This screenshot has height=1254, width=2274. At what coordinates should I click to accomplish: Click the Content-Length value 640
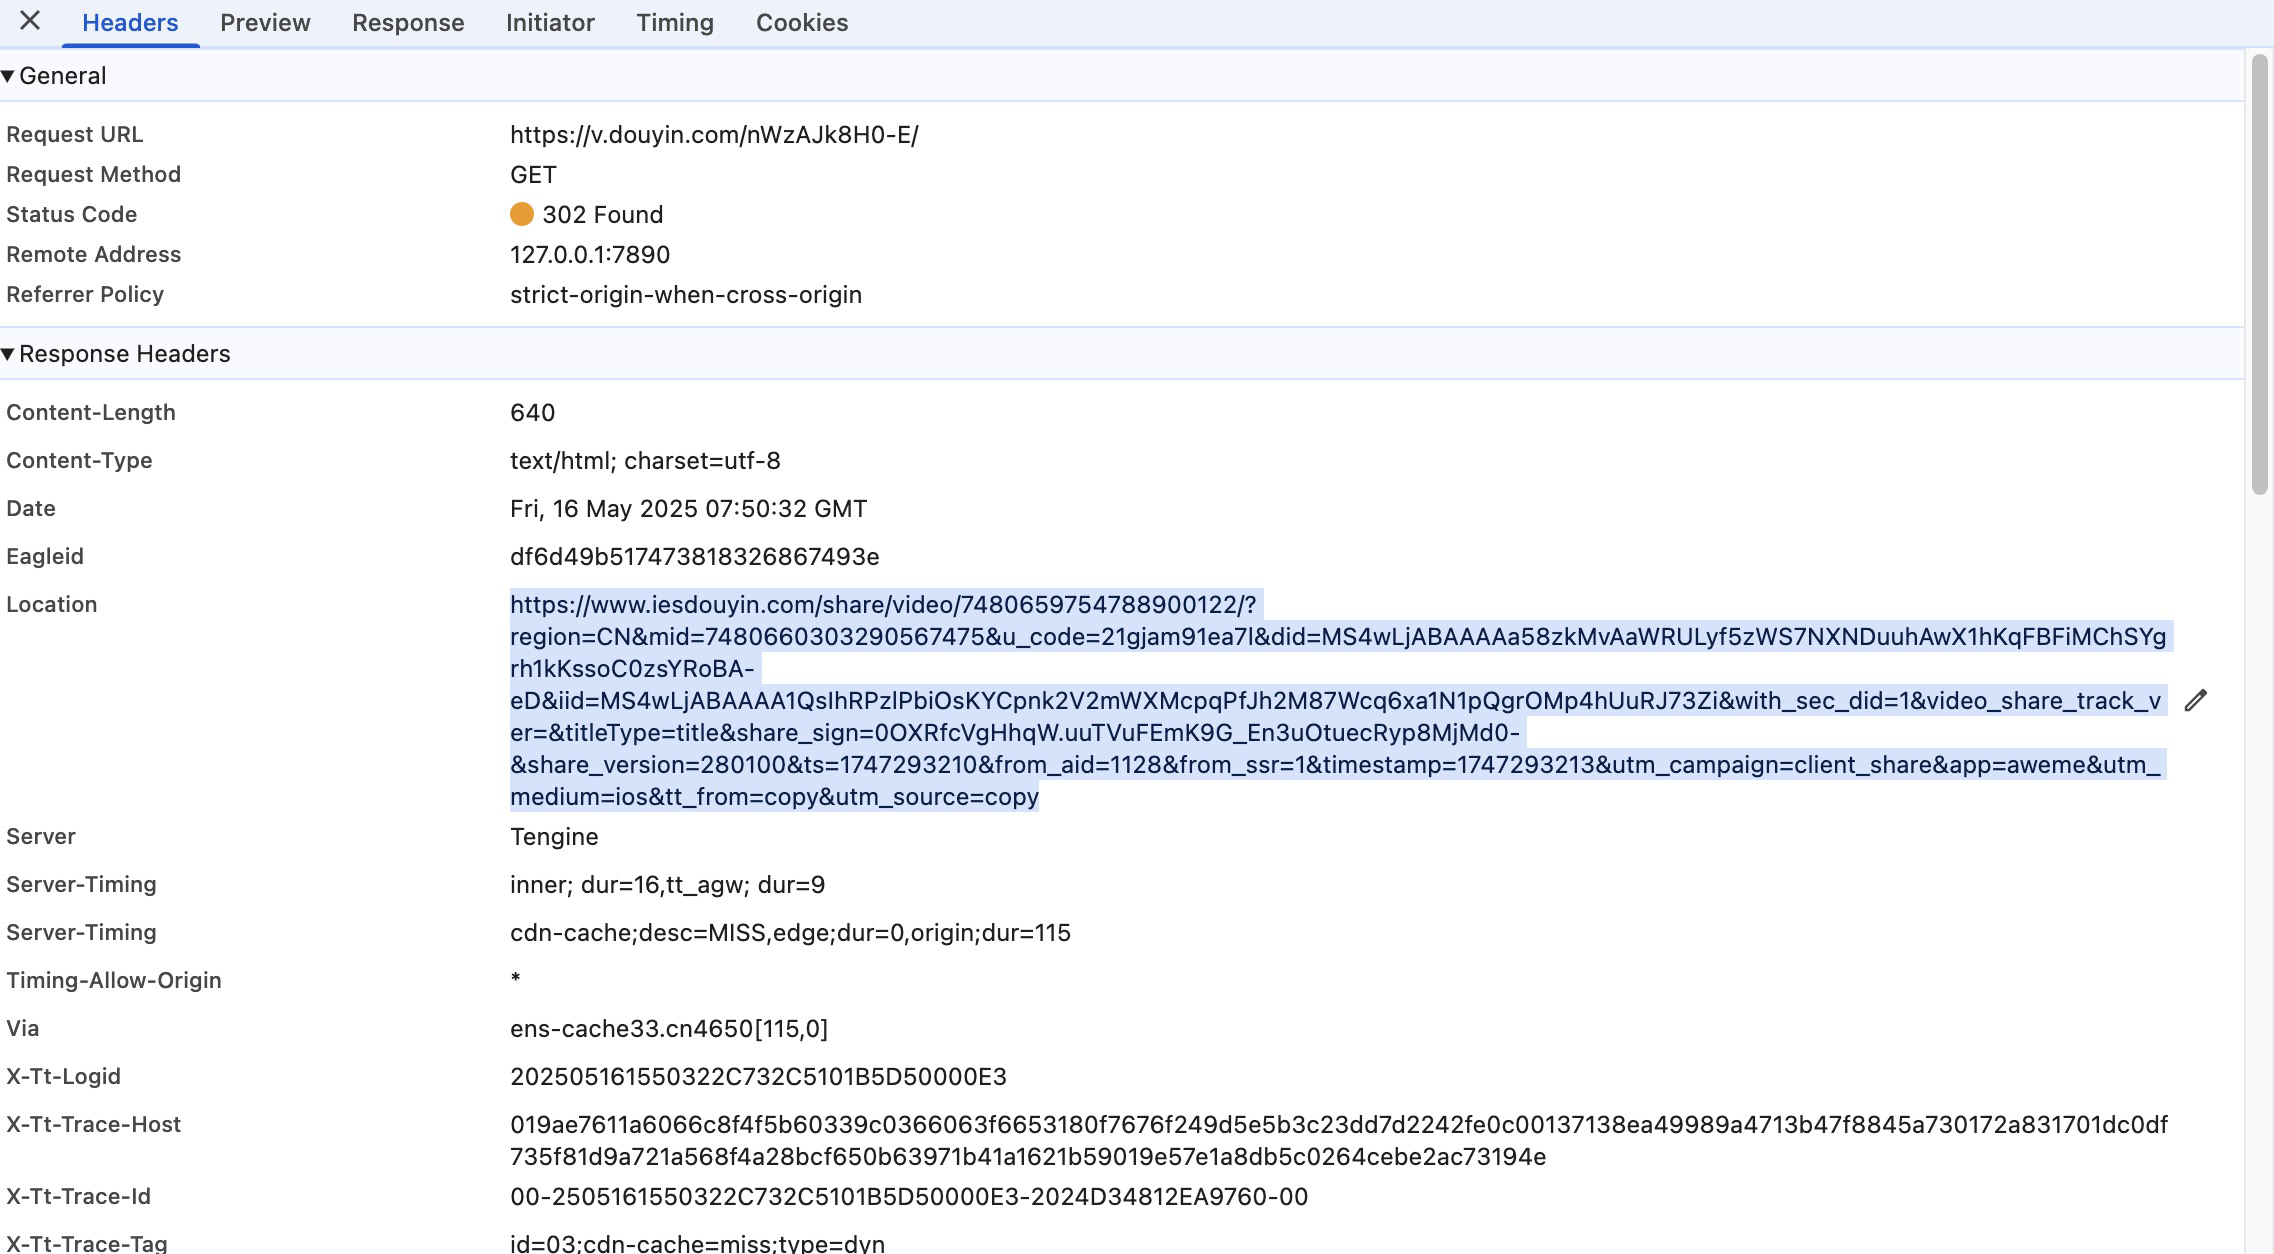(532, 413)
